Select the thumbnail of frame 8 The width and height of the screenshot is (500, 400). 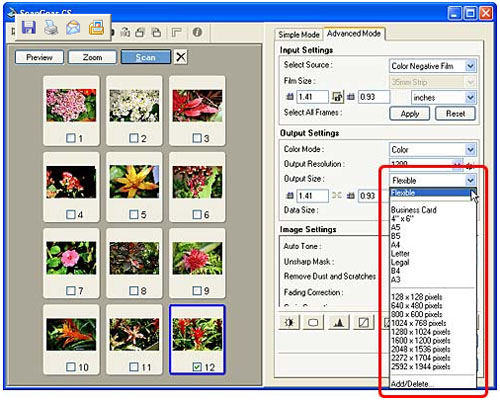point(134,258)
